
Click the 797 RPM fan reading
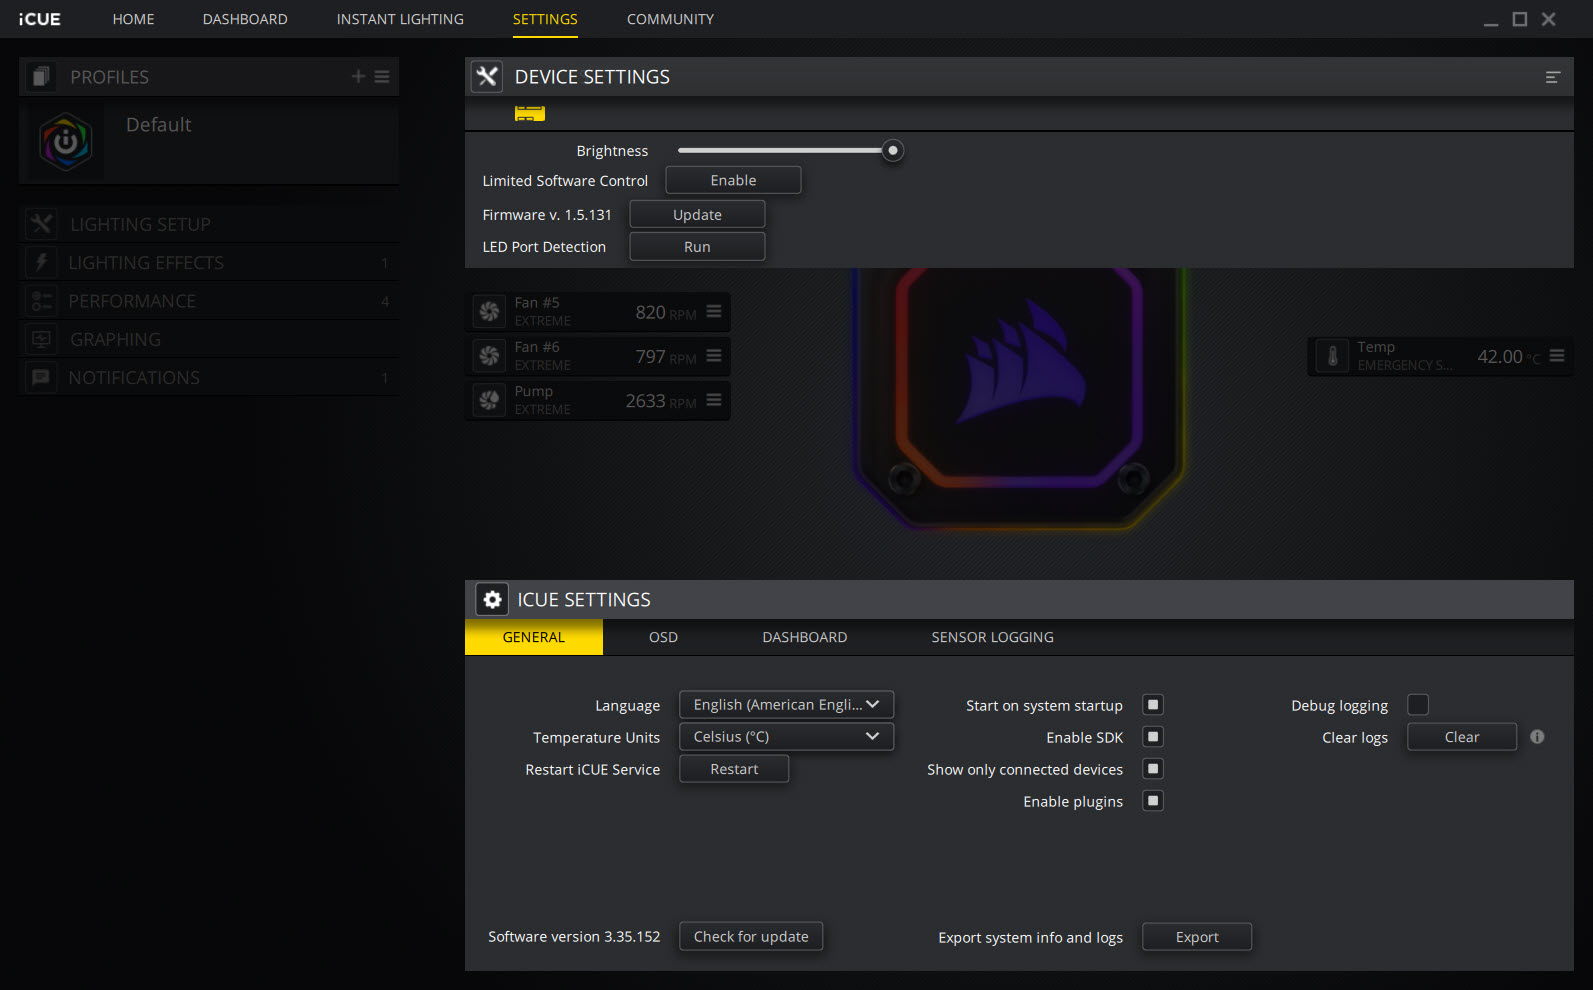666,357
